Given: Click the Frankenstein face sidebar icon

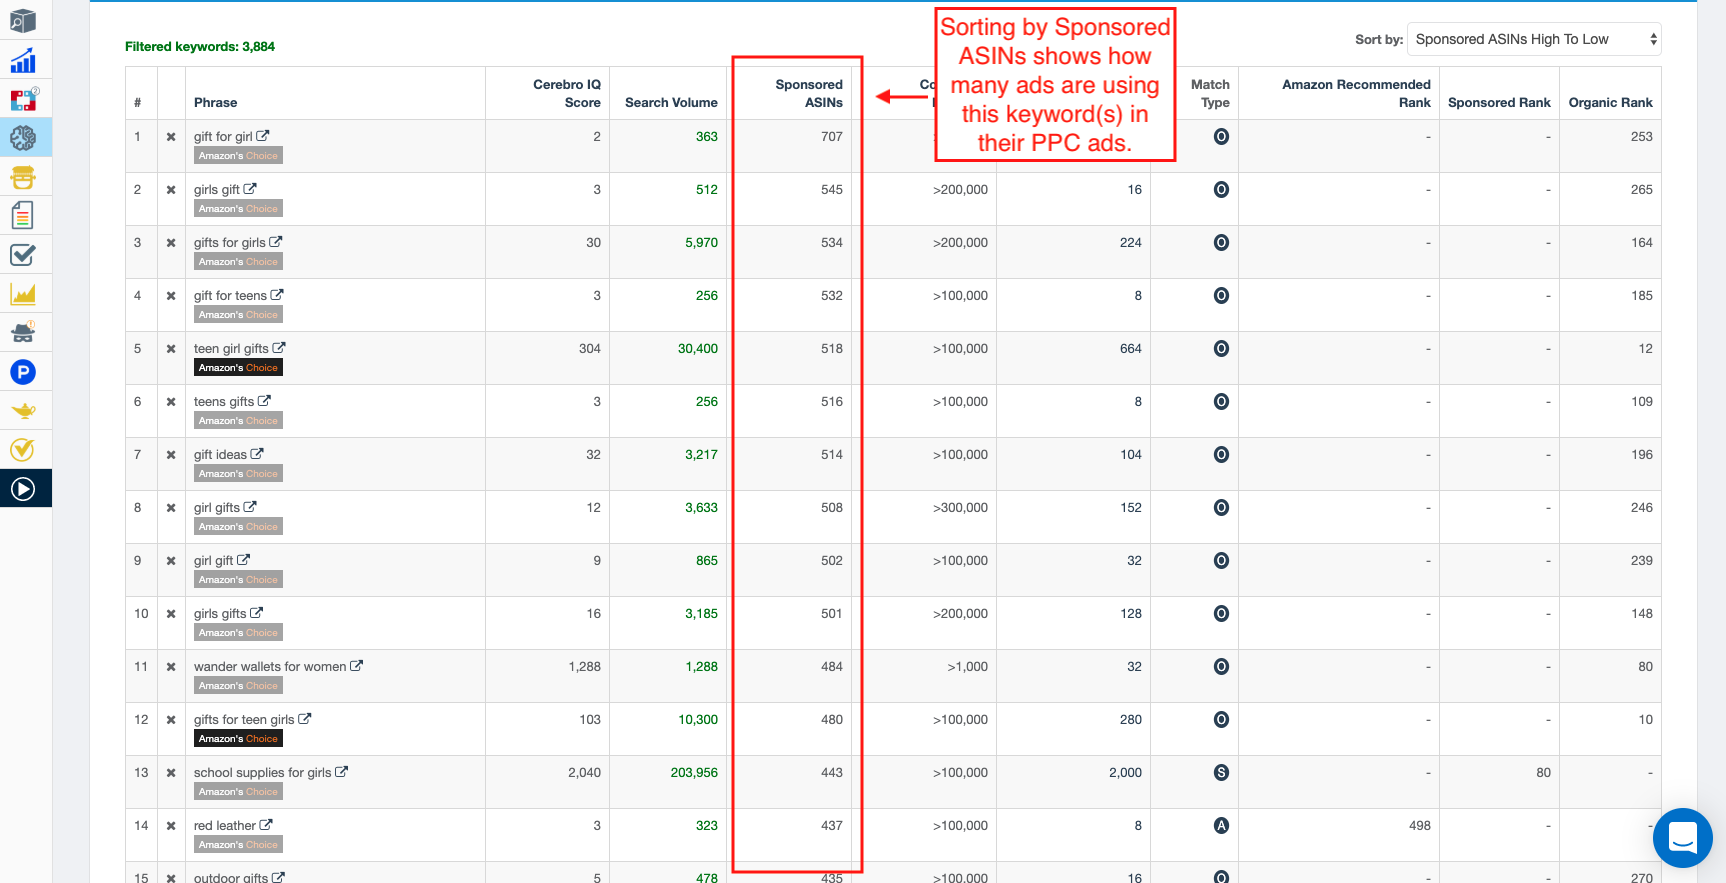Looking at the screenshot, I should pyautogui.click(x=23, y=177).
